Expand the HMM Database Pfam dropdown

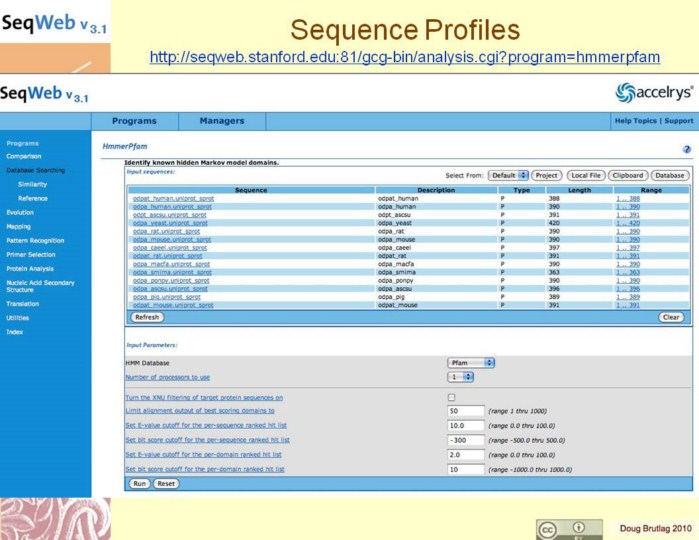[x=470, y=362]
